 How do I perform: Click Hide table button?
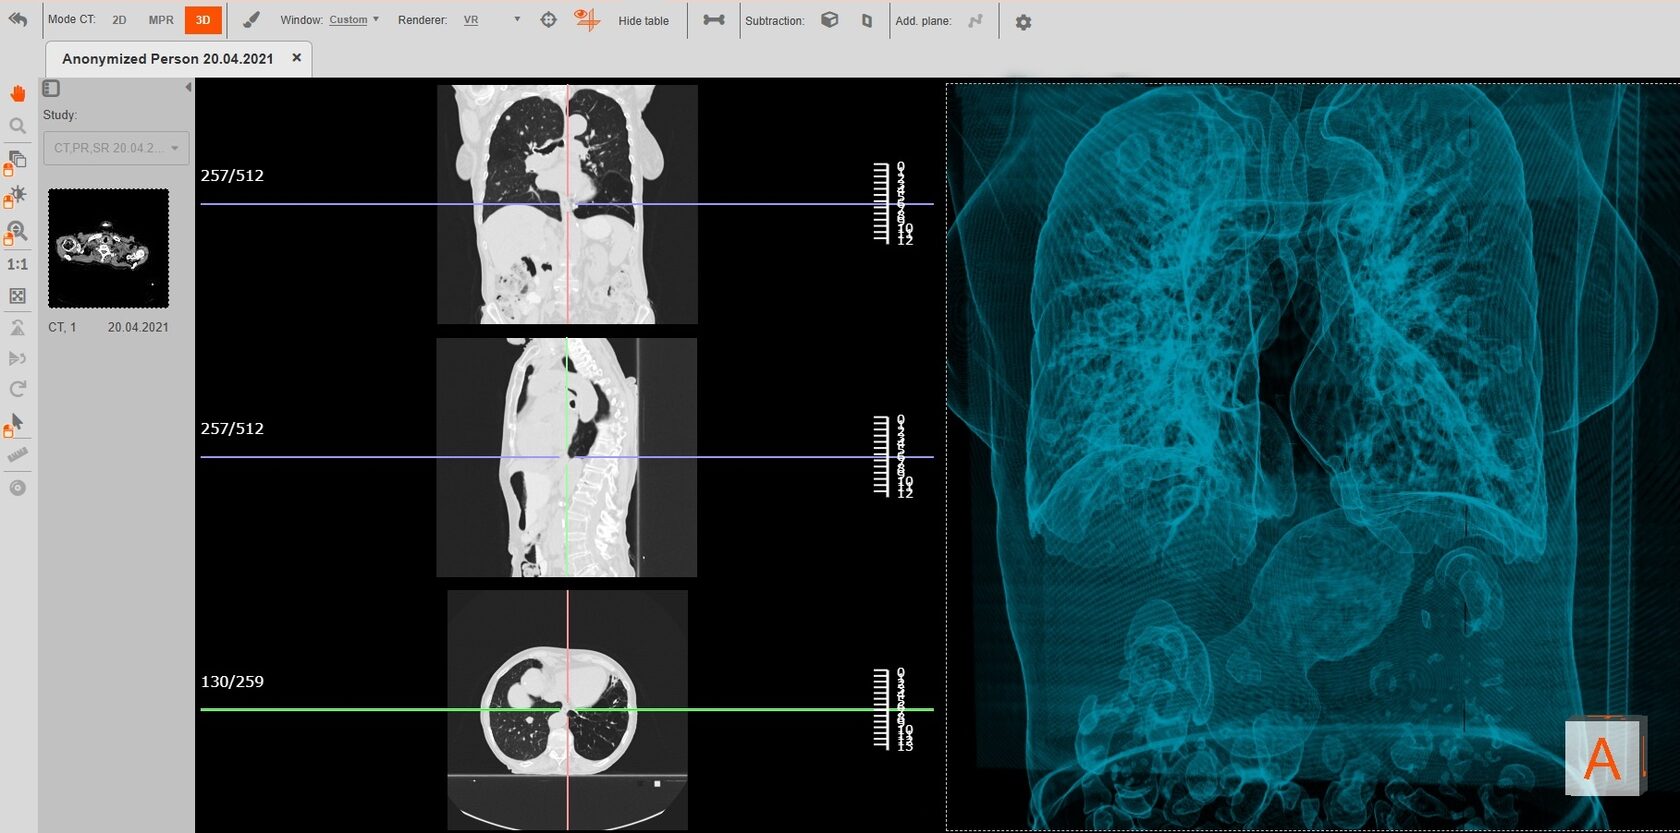[643, 21]
